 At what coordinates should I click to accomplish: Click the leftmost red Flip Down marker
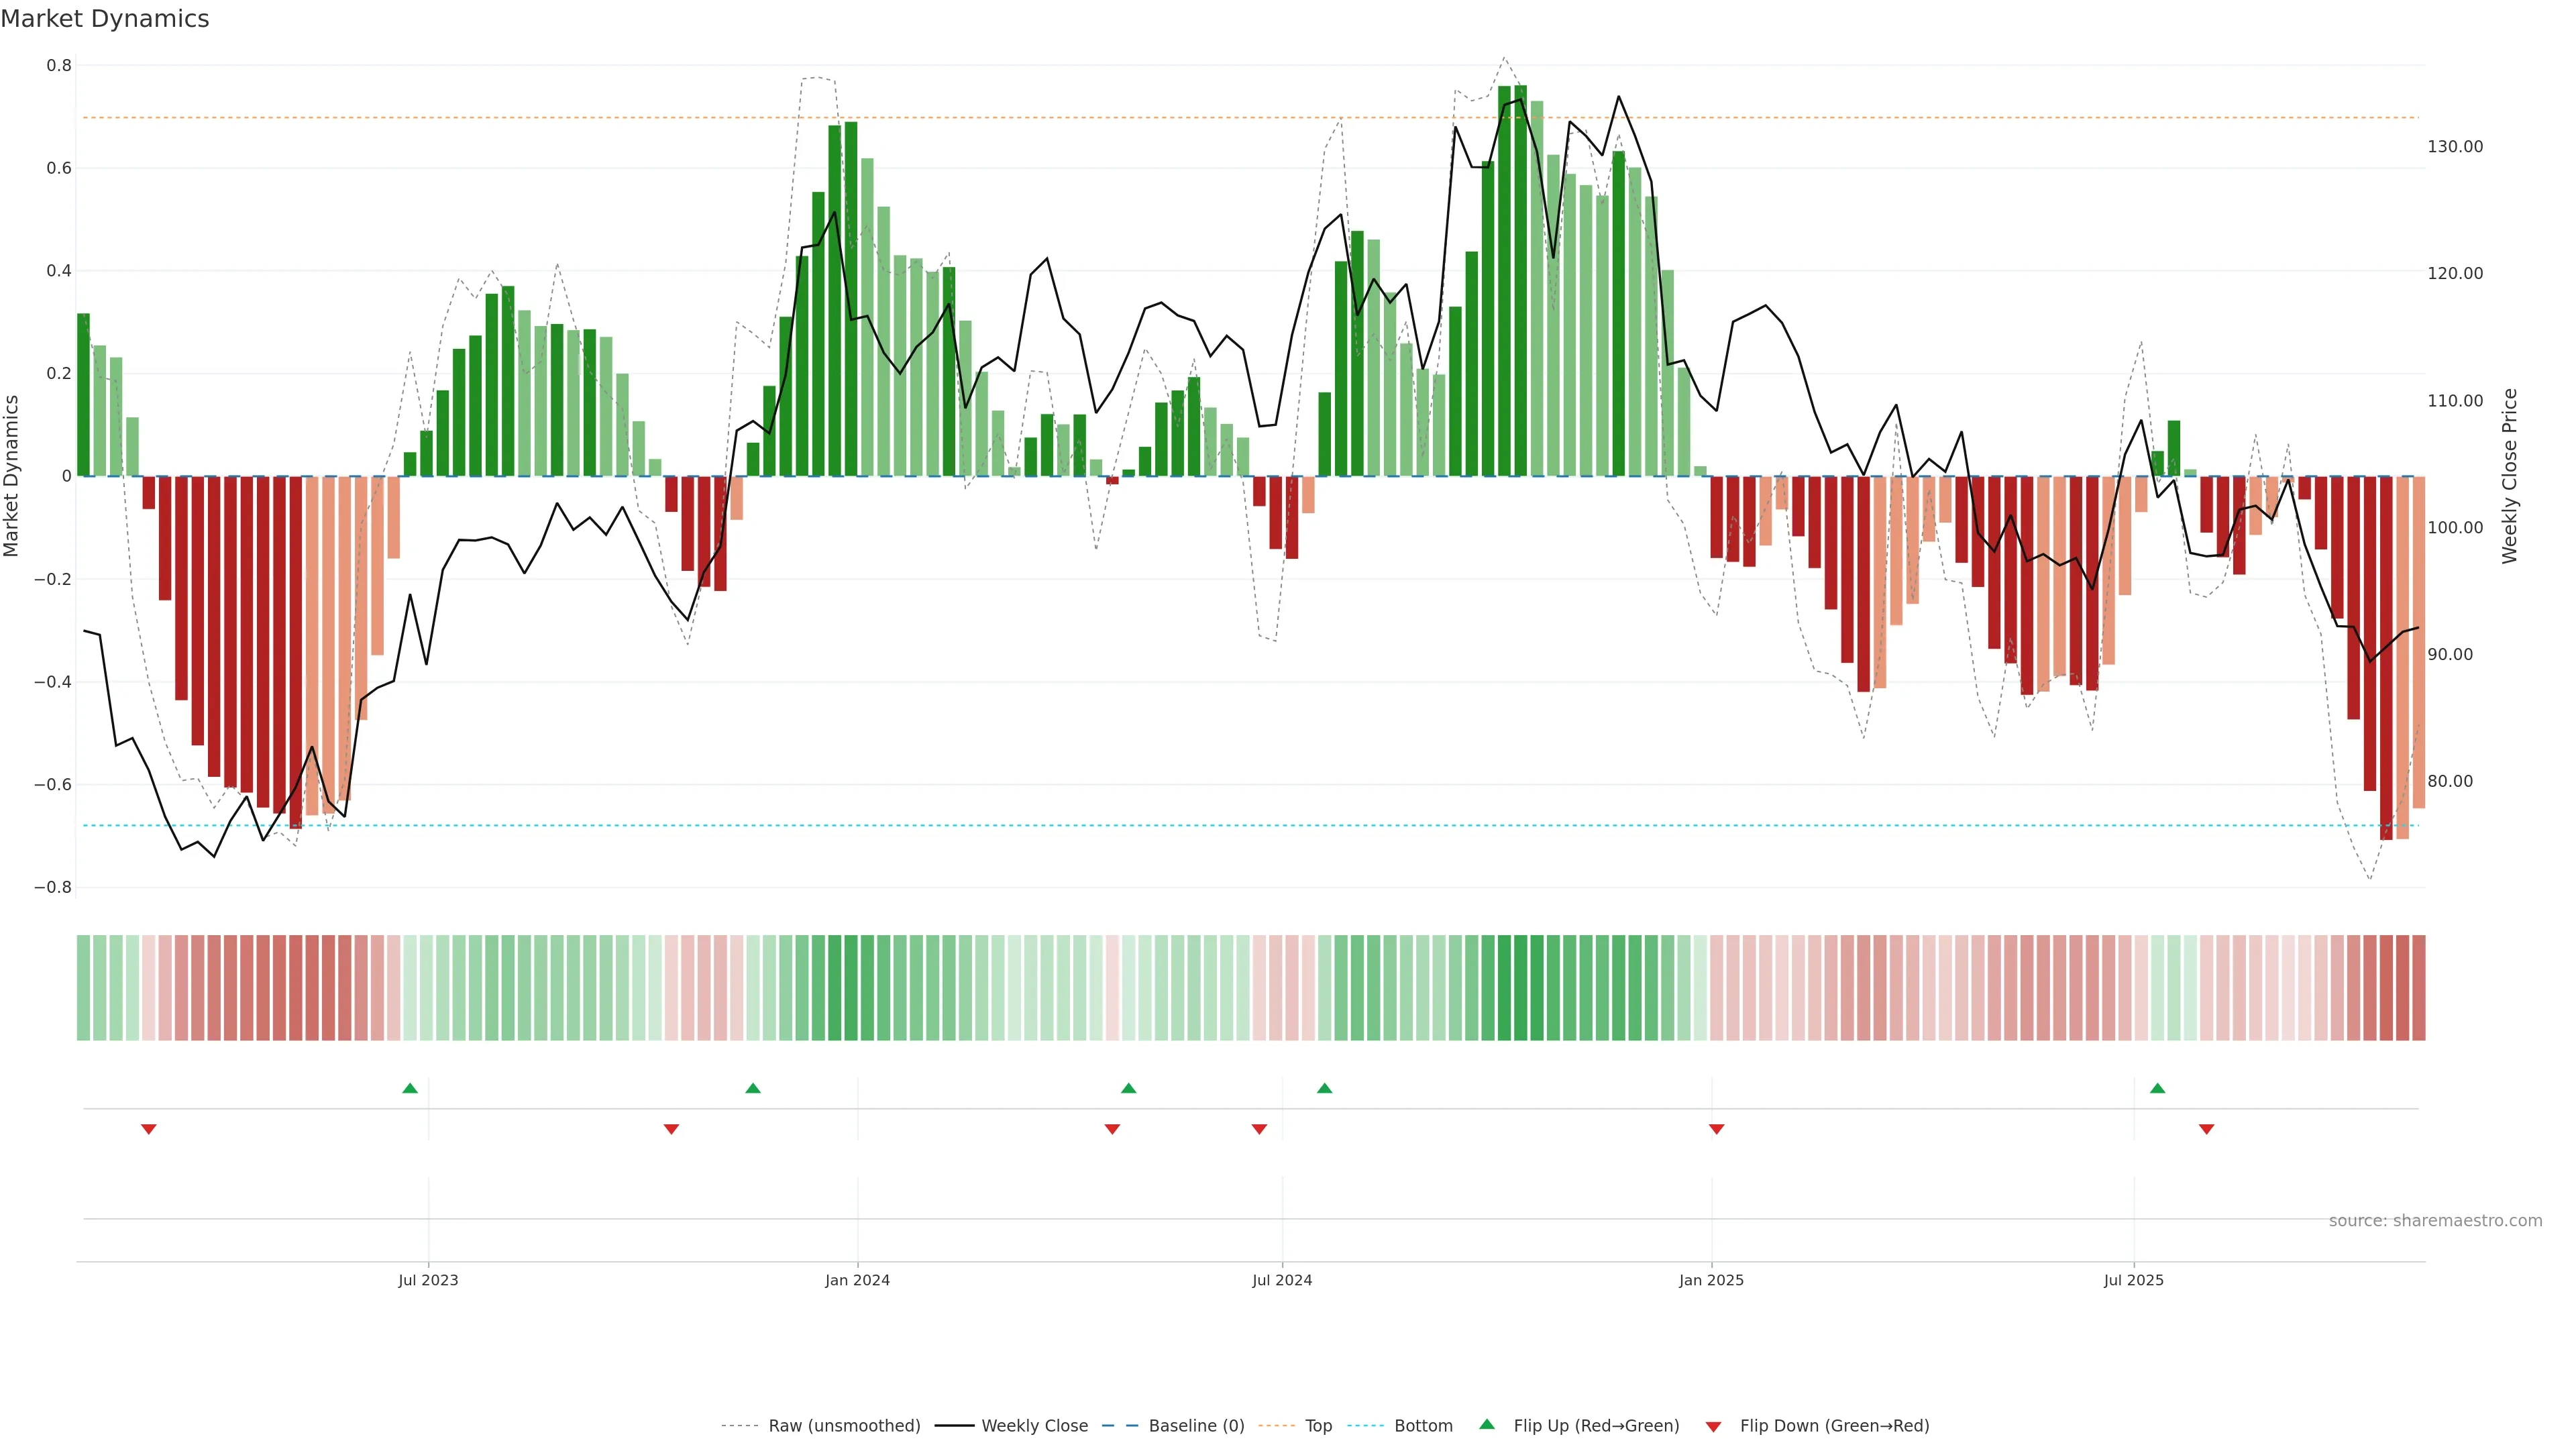point(149,1129)
